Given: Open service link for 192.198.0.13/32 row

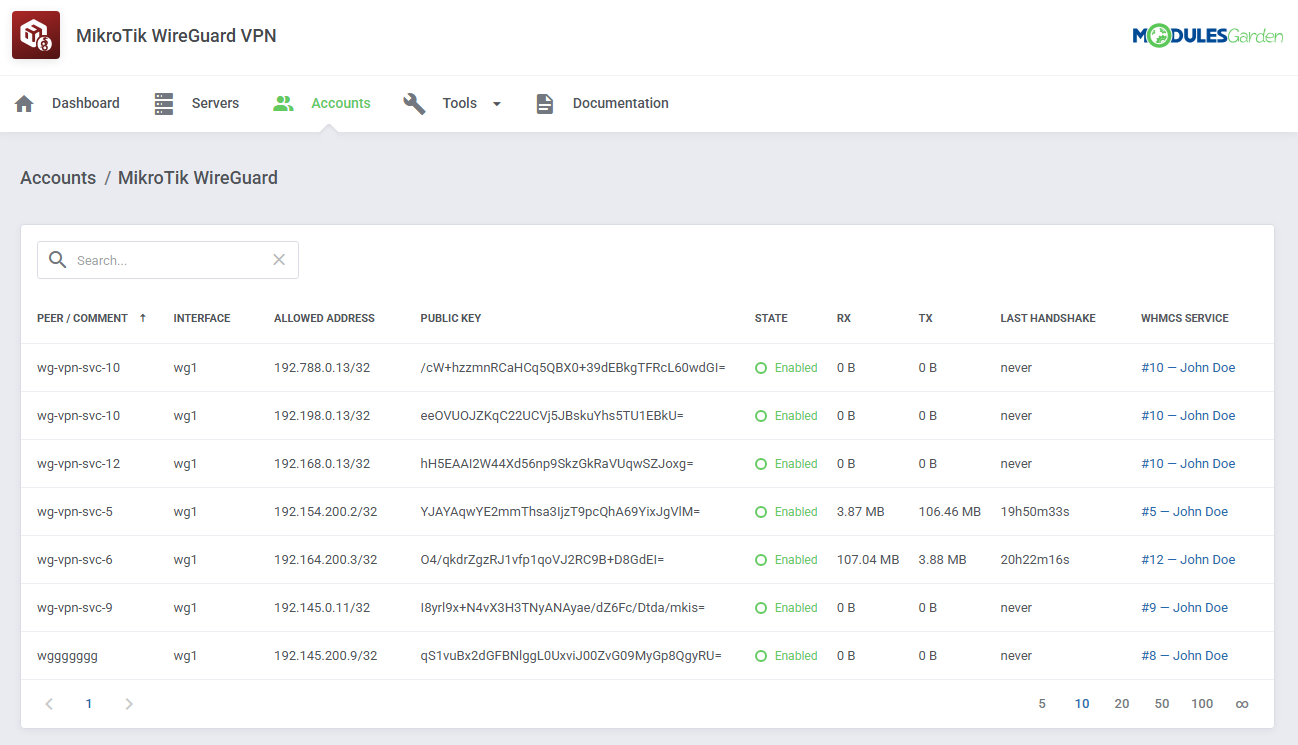Looking at the screenshot, I should [1188, 416].
